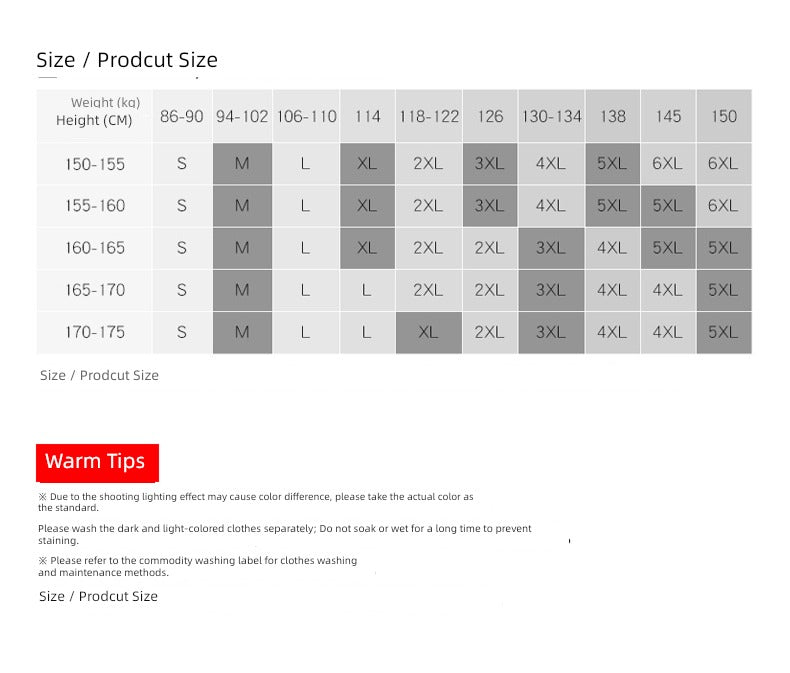This screenshot has width=790, height=673.
Task: Click the 150-155 height row label
Action: [95, 164]
